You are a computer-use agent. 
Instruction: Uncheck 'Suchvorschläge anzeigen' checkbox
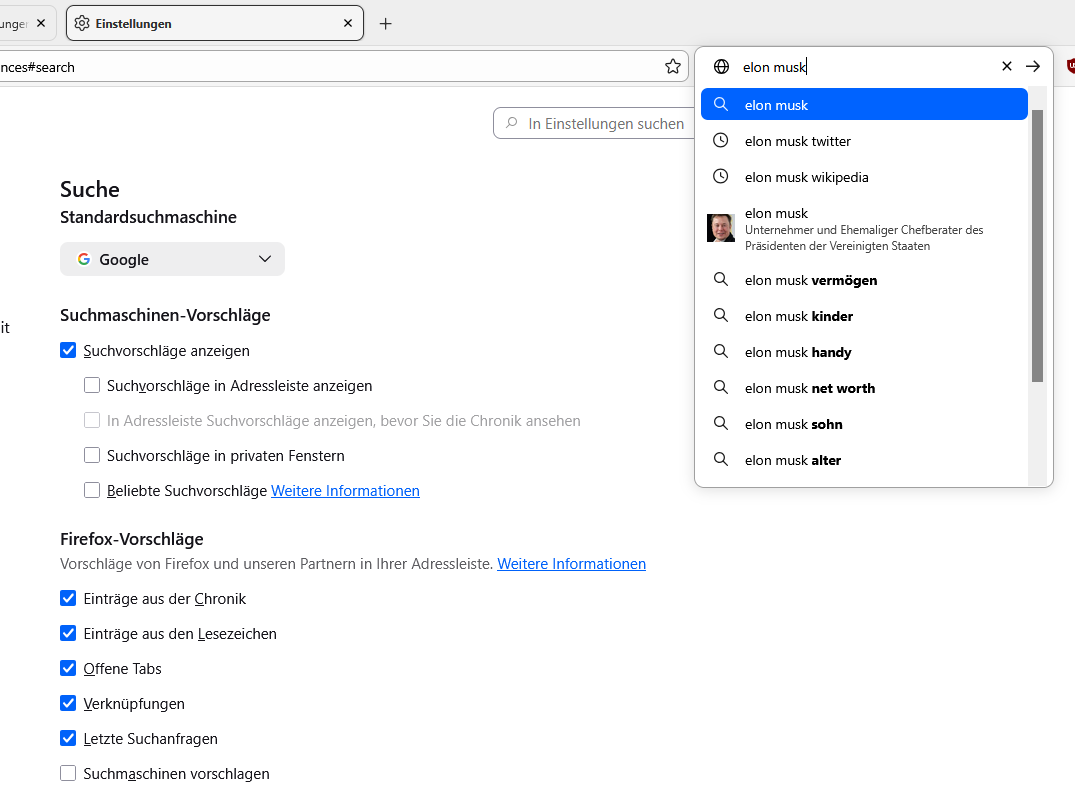[68, 350]
